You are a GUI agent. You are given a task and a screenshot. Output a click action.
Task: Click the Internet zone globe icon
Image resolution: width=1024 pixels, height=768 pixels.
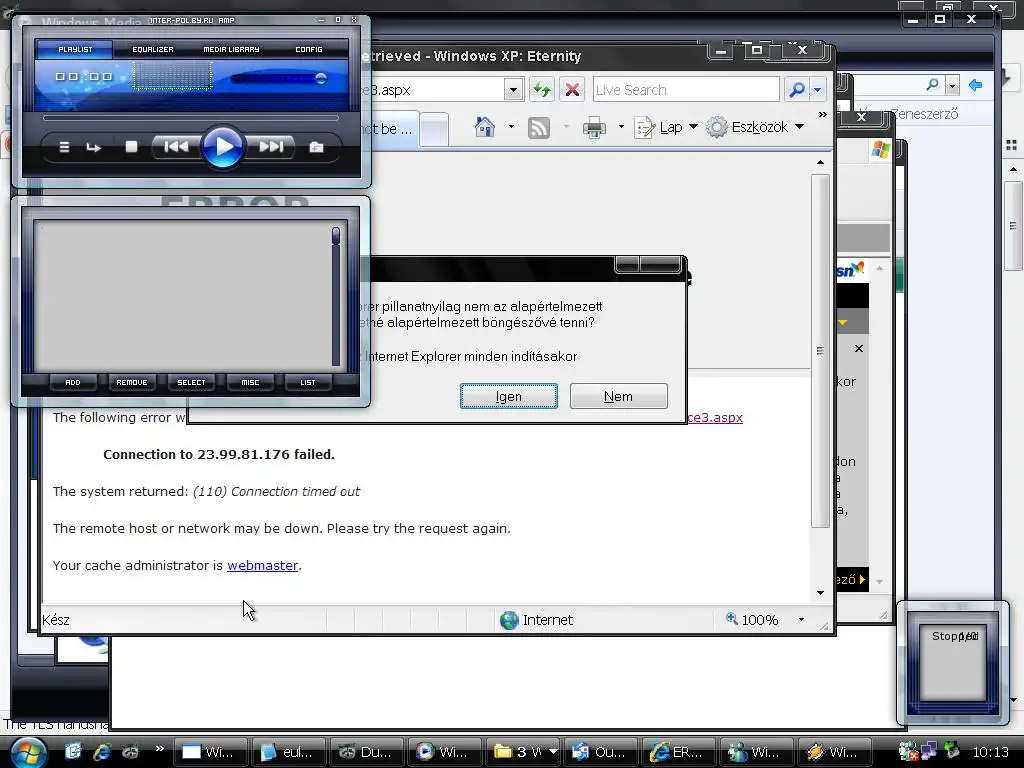509,620
